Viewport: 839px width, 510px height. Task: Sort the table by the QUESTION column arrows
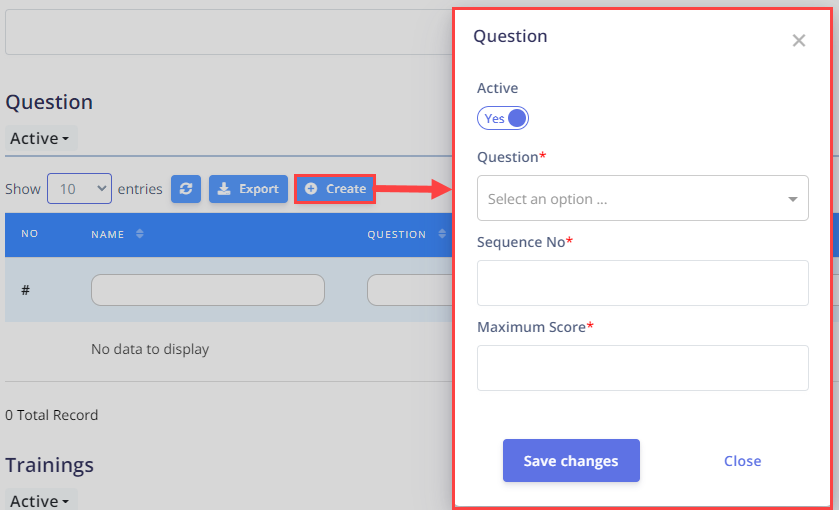[442, 234]
